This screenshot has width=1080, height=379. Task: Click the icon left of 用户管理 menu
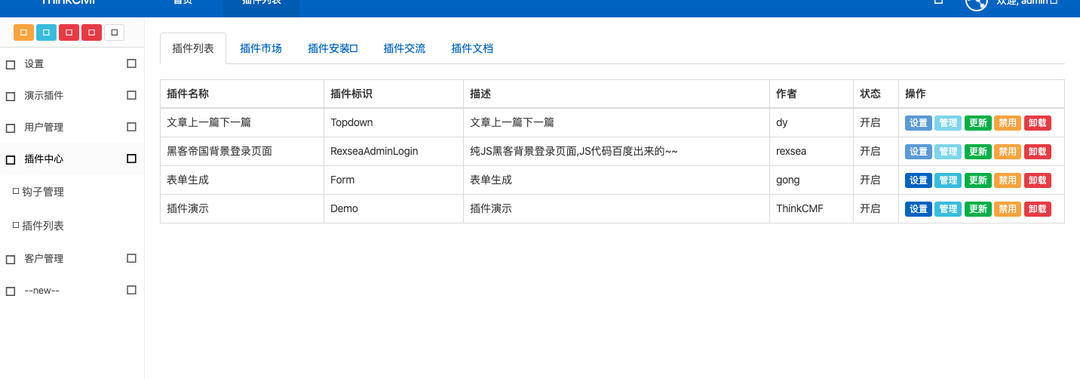(x=10, y=128)
